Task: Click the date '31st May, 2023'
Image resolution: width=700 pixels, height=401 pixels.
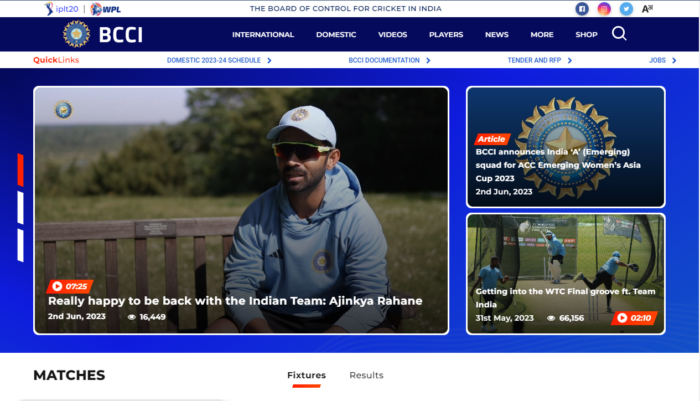Action: [x=504, y=318]
